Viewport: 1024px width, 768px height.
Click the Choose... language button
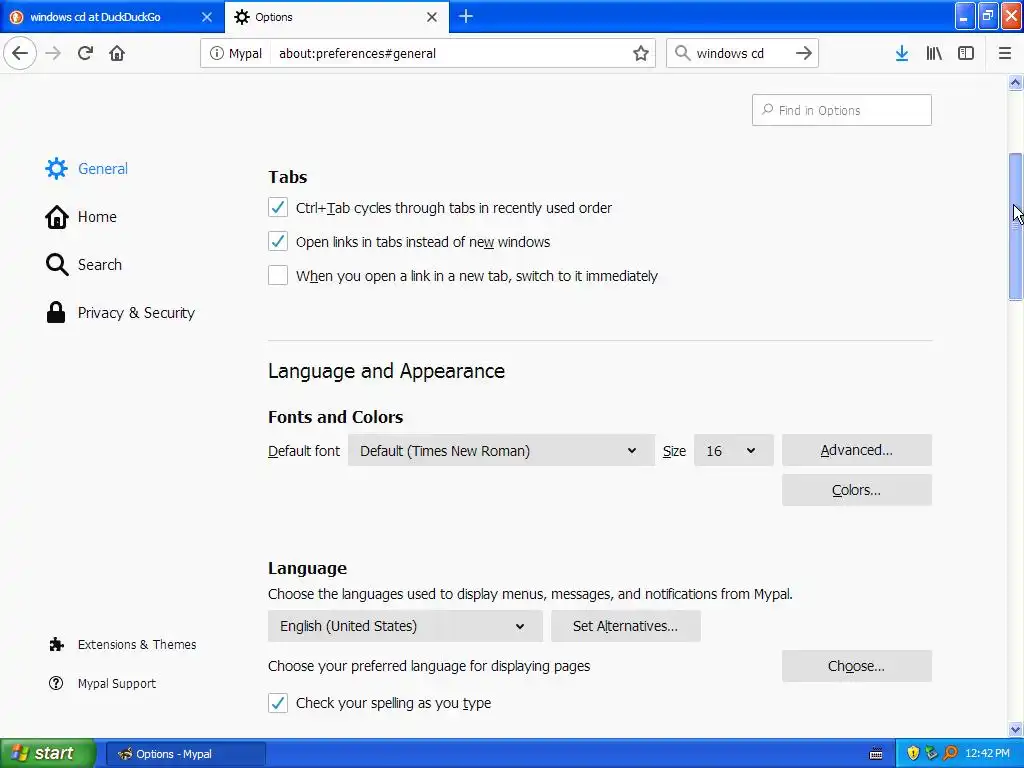(x=856, y=666)
